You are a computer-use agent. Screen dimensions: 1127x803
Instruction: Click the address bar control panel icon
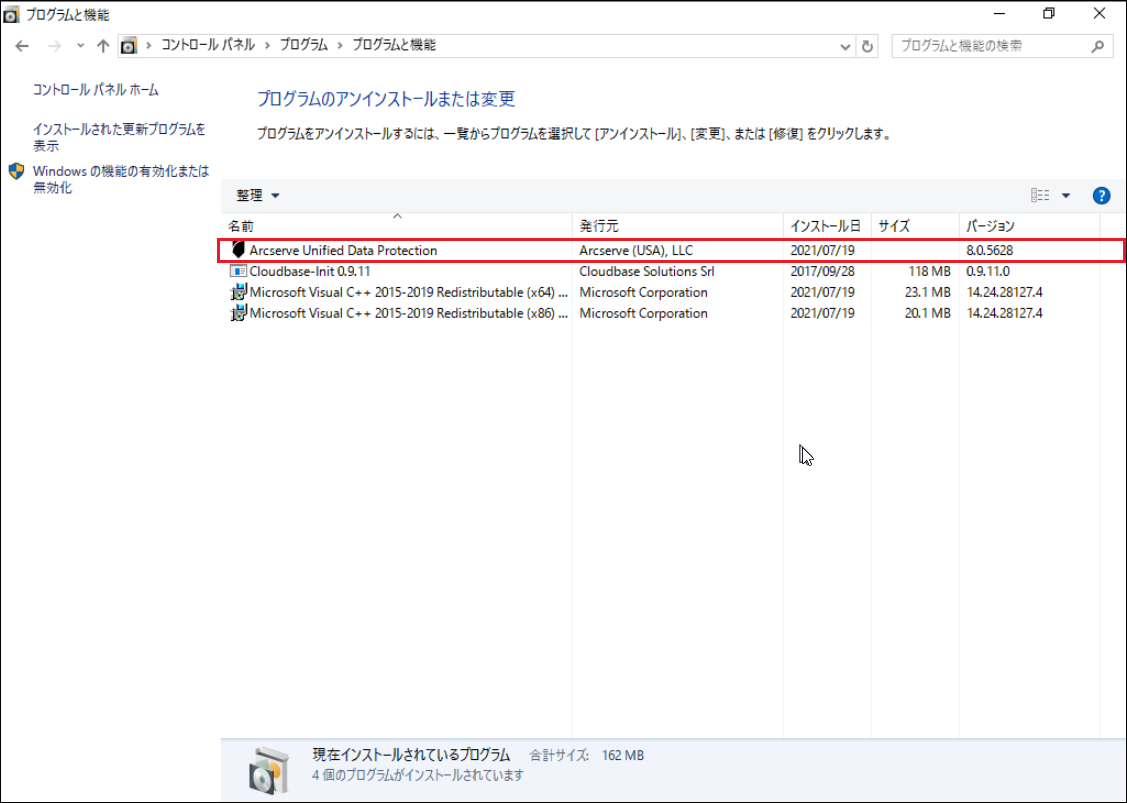tap(129, 46)
